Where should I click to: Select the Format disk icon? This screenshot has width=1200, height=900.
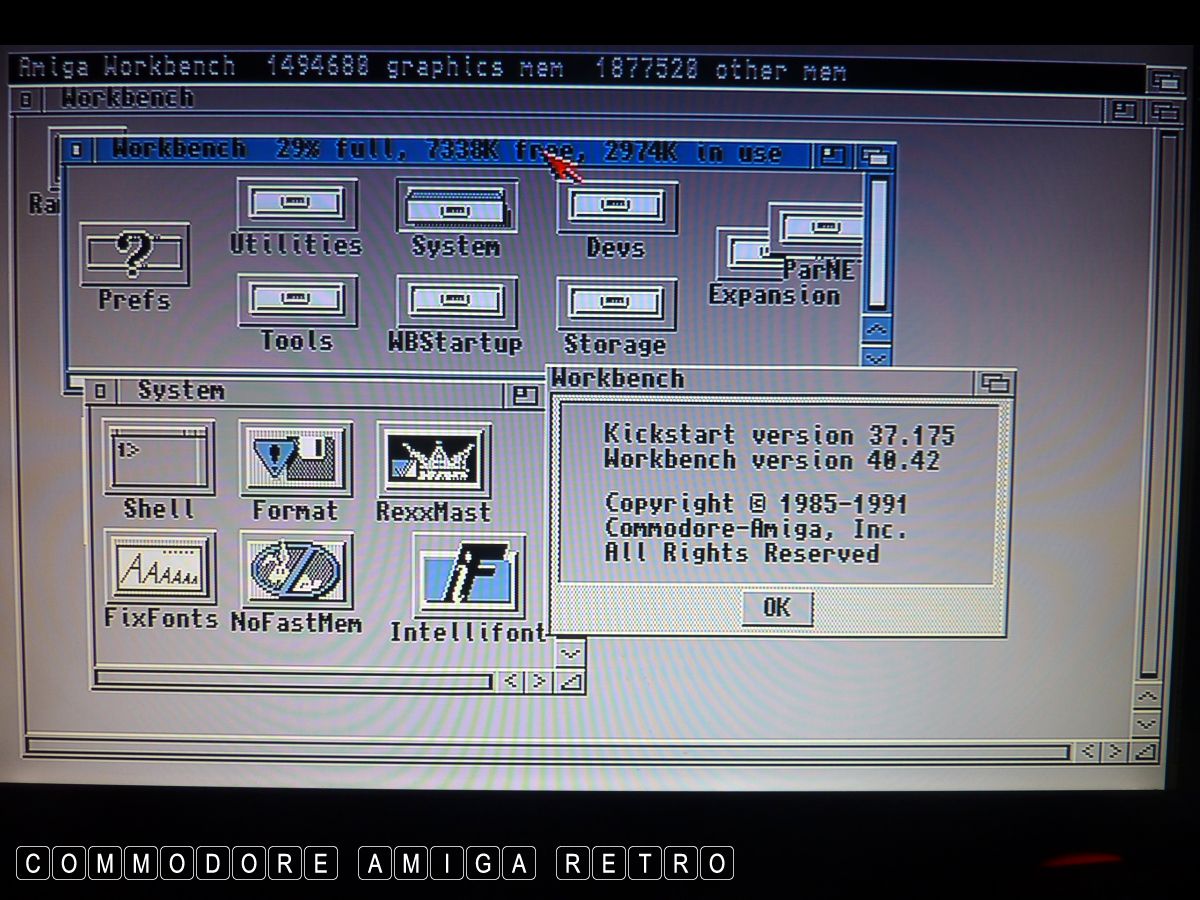pos(295,458)
